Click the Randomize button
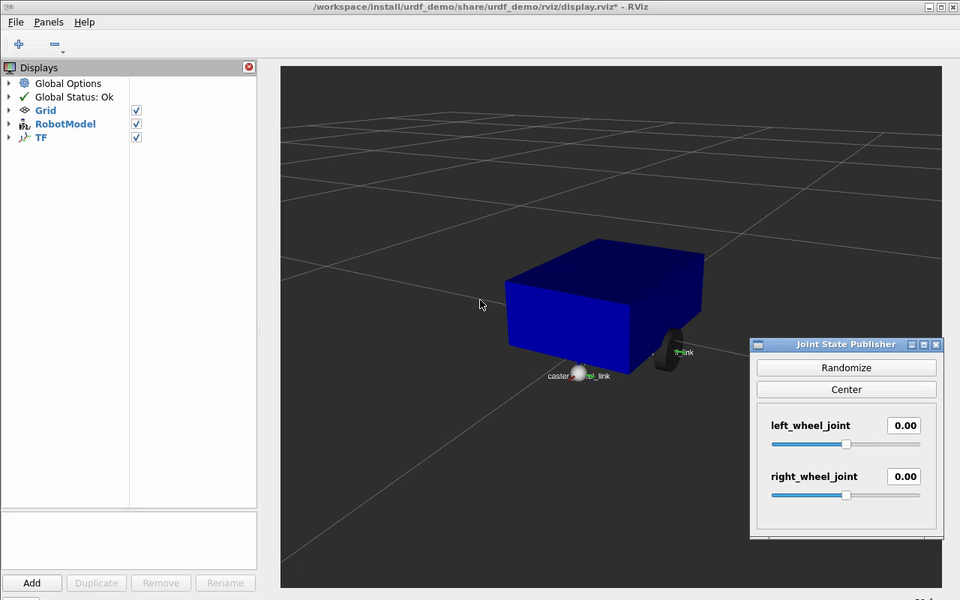 [x=846, y=367]
